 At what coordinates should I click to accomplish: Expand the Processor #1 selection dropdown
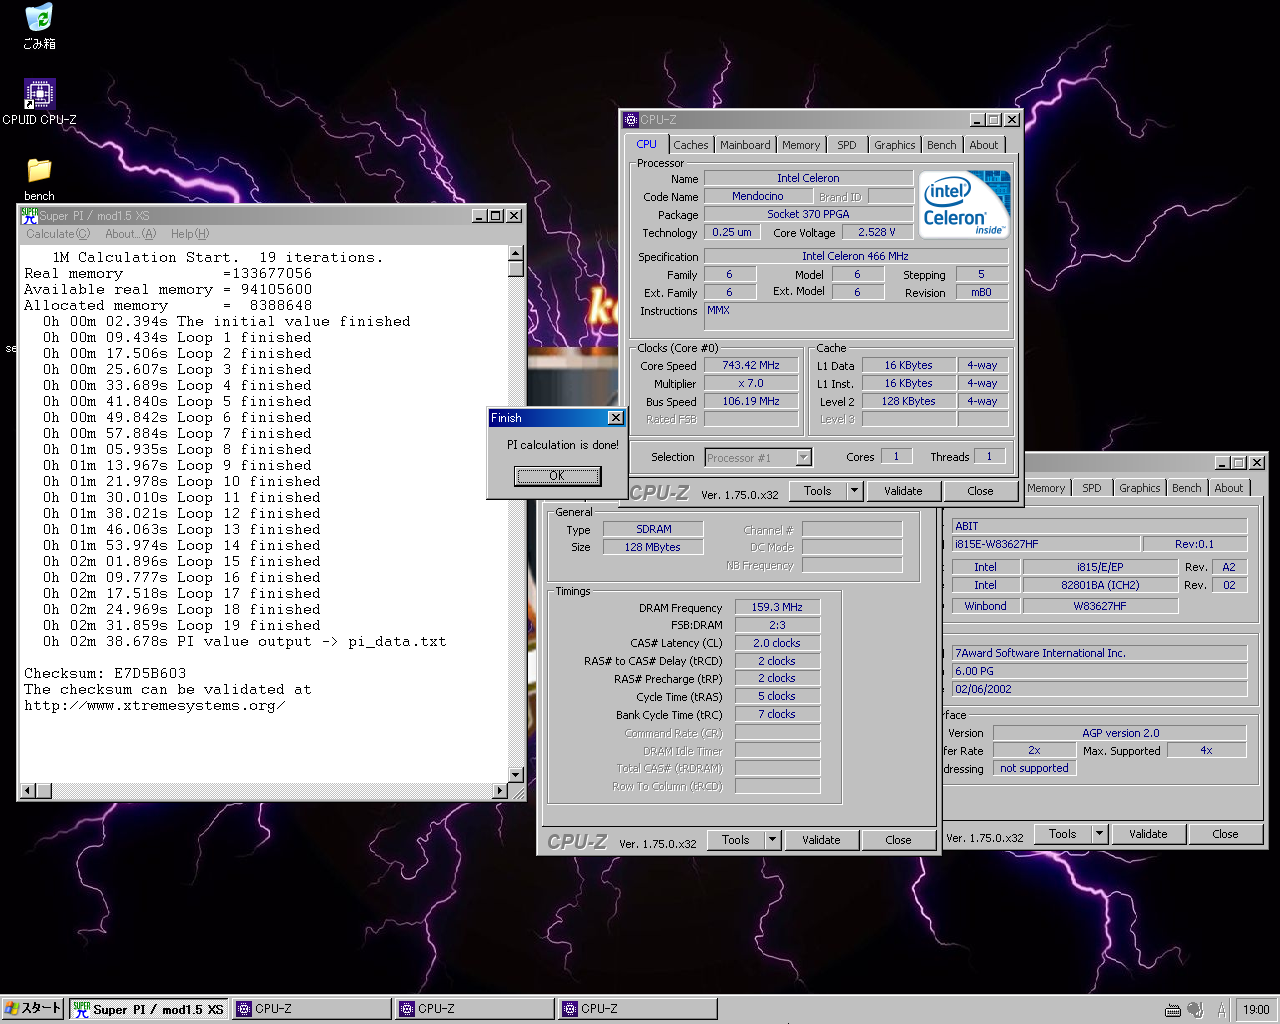click(803, 458)
